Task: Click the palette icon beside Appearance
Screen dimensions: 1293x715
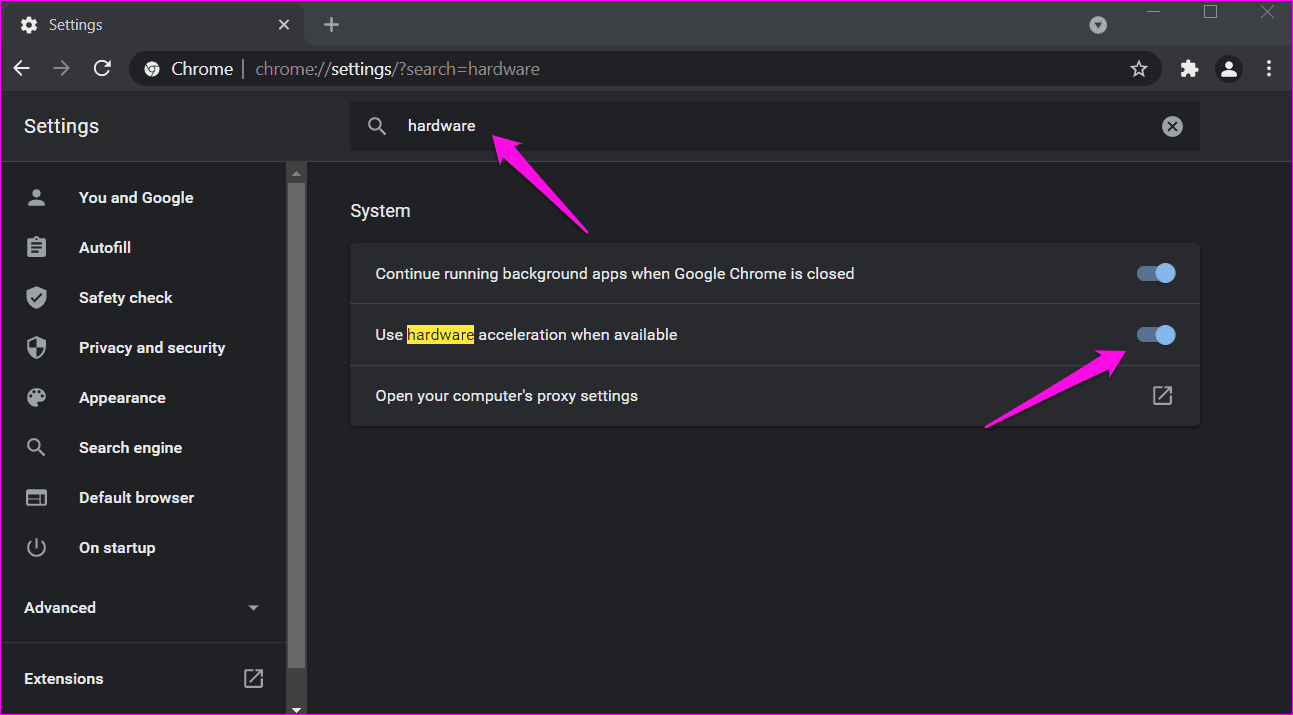Action: [37, 397]
